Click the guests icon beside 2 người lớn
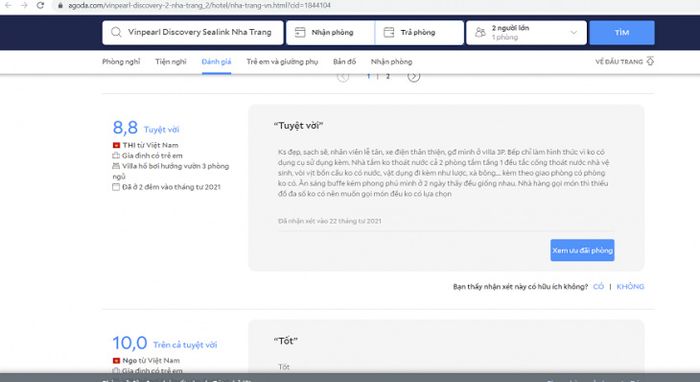 click(x=480, y=32)
